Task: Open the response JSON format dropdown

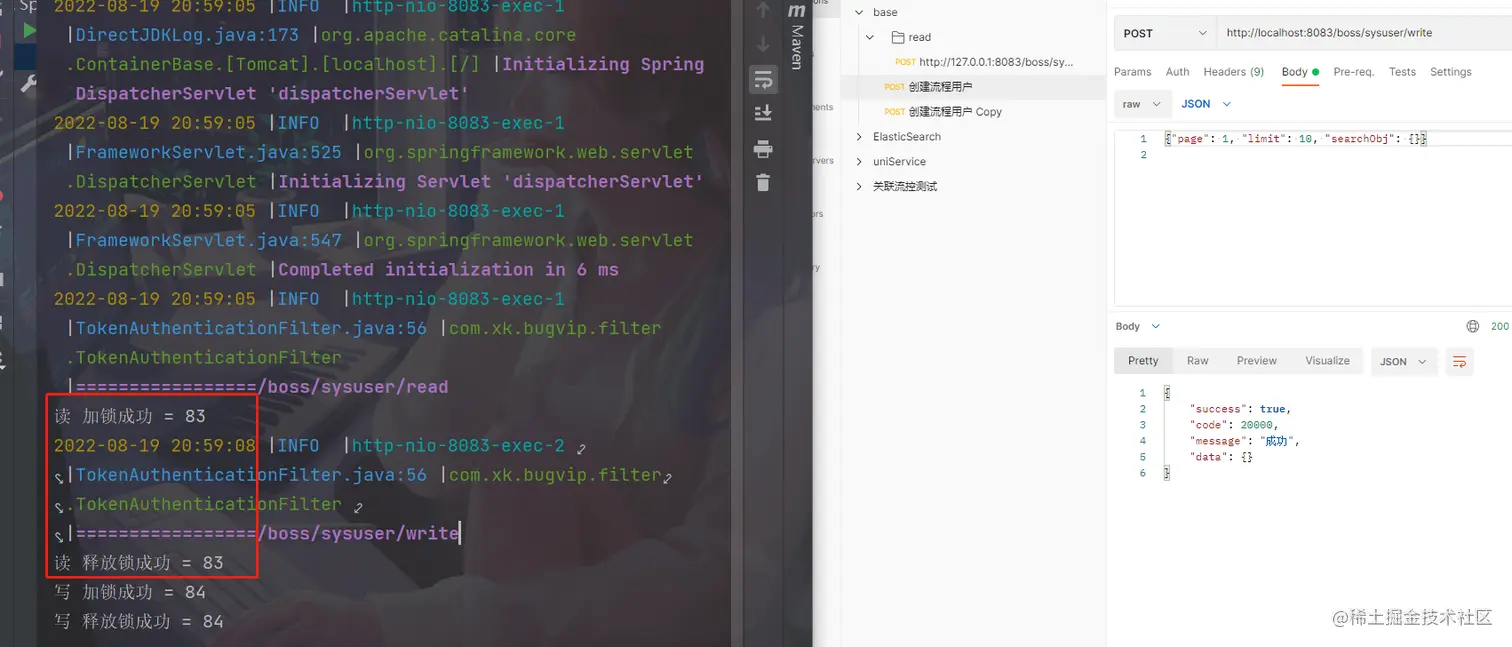Action: [x=1404, y=361]
